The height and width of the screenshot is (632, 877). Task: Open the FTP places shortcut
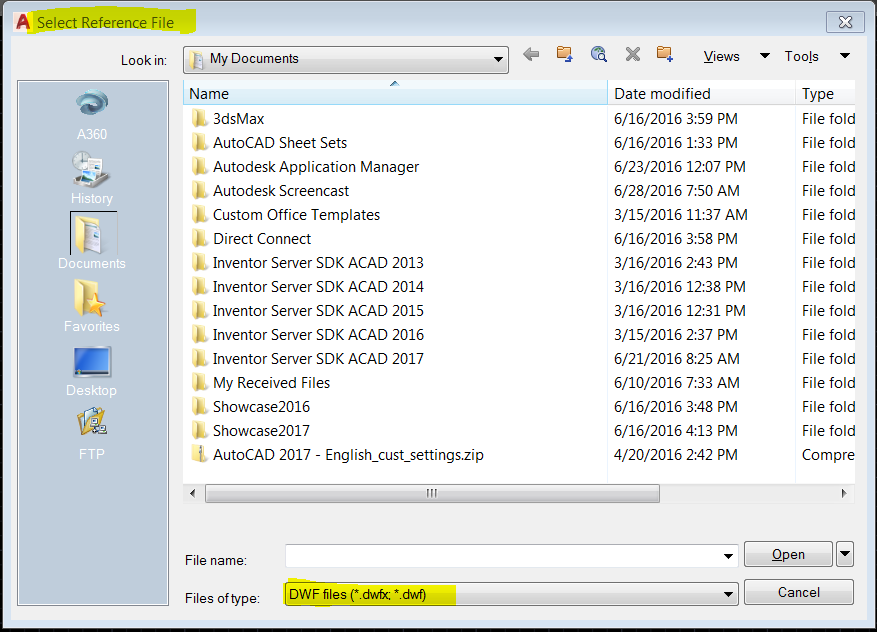point(92,435)
